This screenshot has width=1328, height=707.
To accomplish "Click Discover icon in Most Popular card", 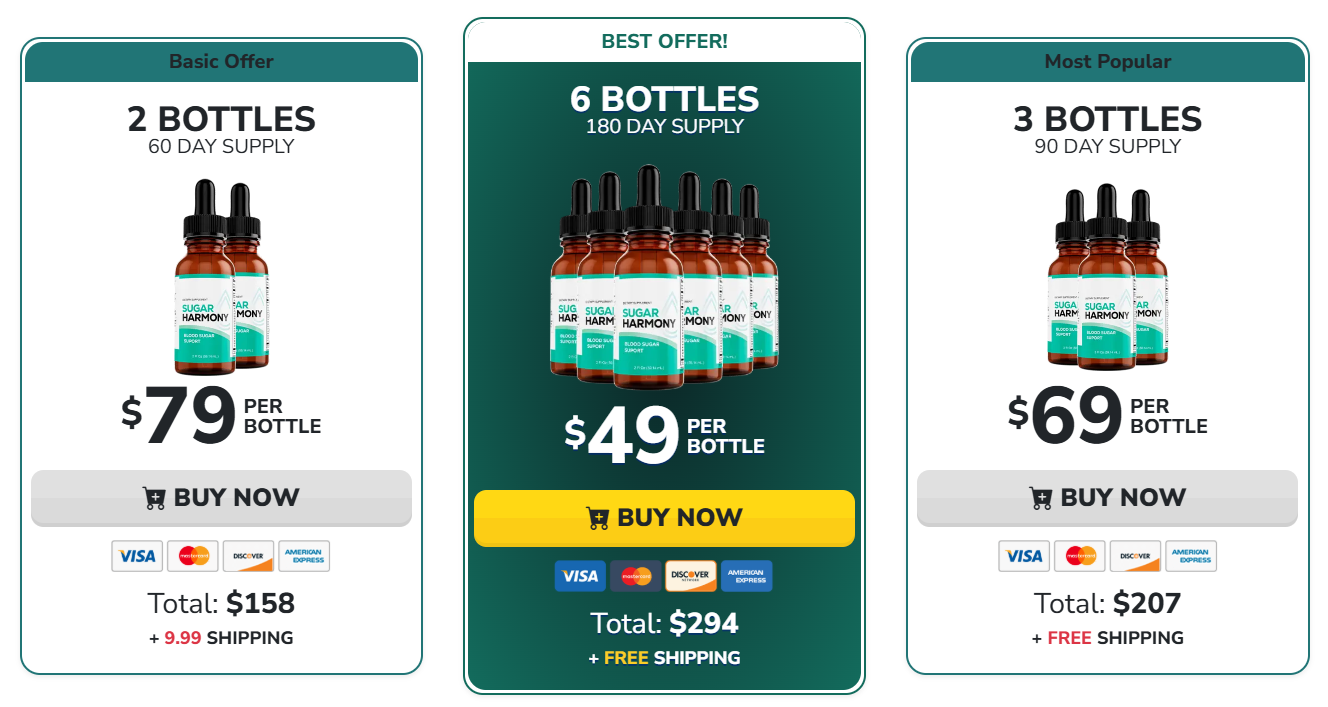I will pos(1135,556).
